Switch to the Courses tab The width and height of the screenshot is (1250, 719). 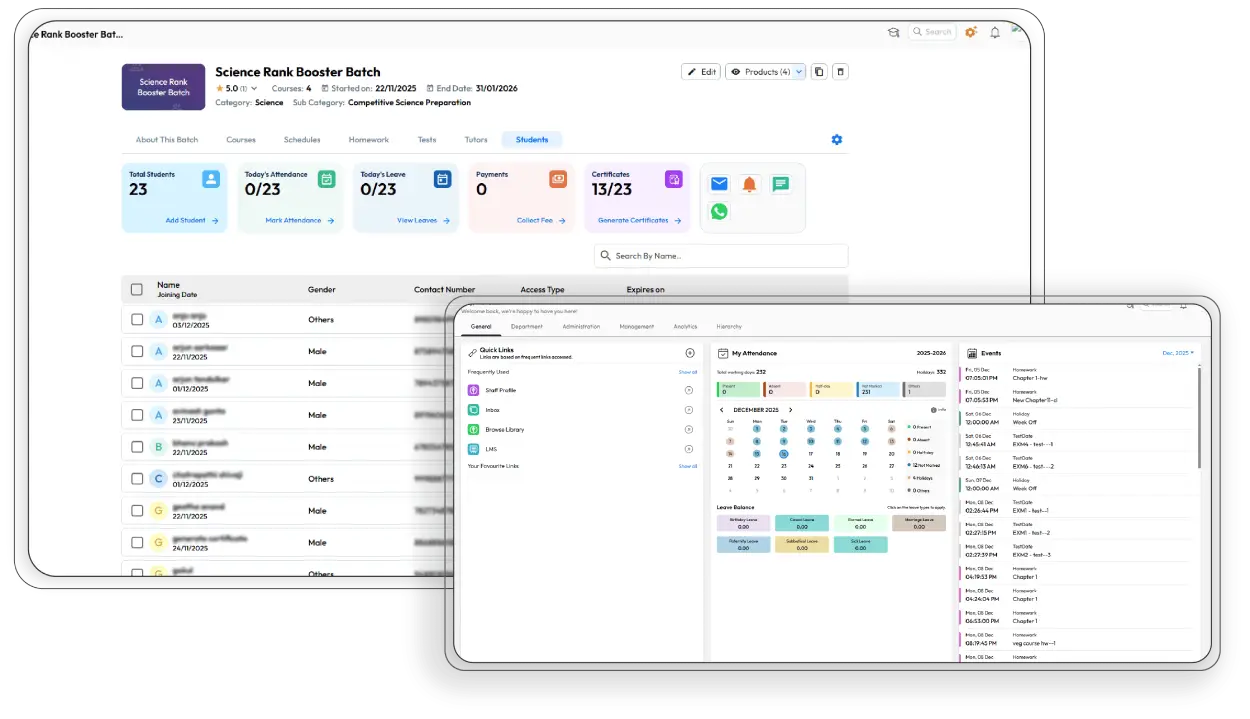point(241,139)
